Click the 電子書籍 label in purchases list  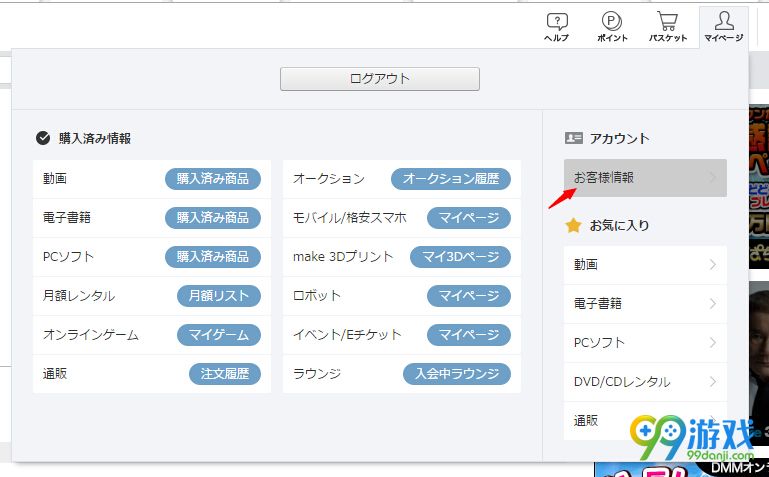[x=67, y=218]
